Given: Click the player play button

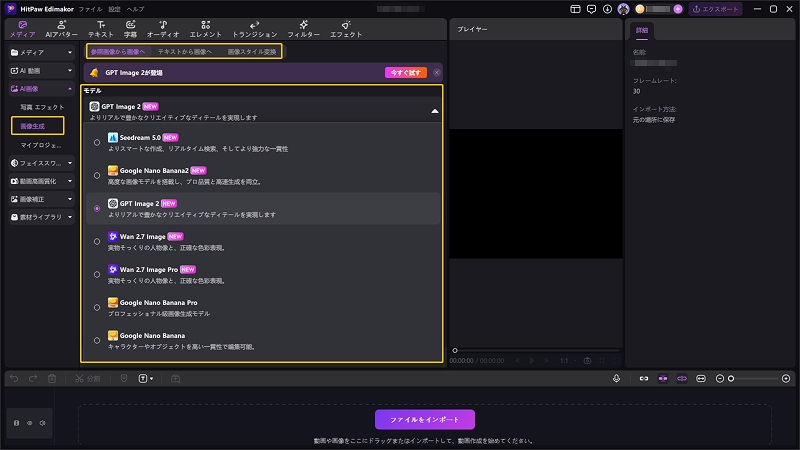Looking at the screenshot, I should 532,361.
